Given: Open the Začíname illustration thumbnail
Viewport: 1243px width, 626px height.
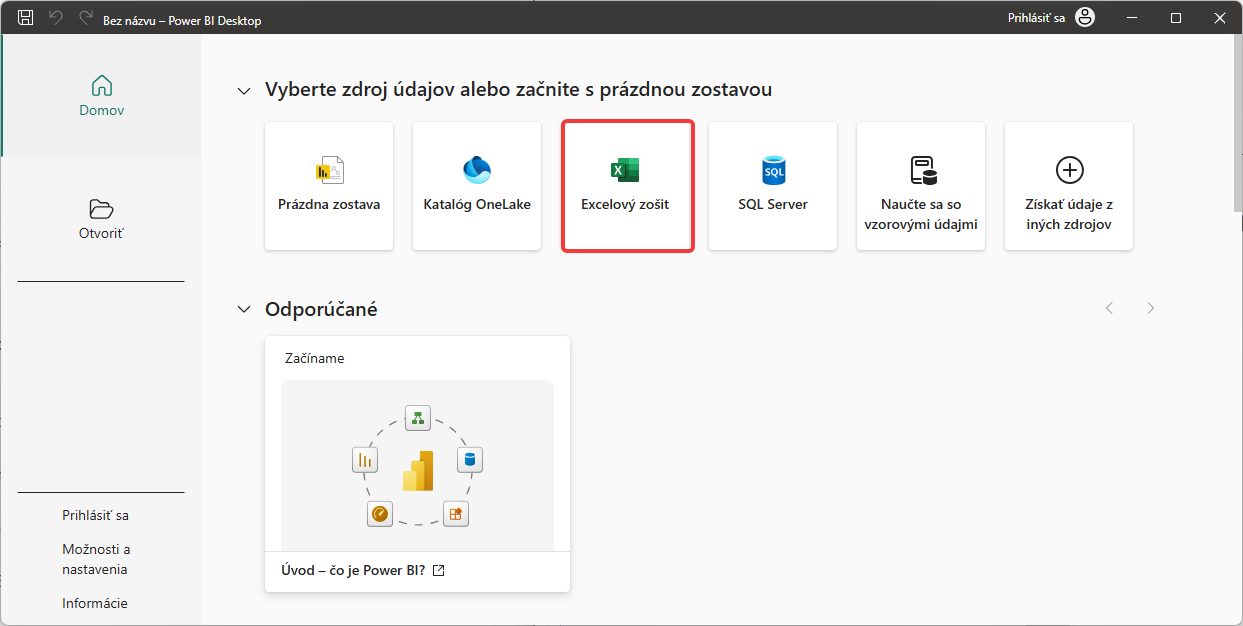Looking at the screenshot, I should (417, 465).
